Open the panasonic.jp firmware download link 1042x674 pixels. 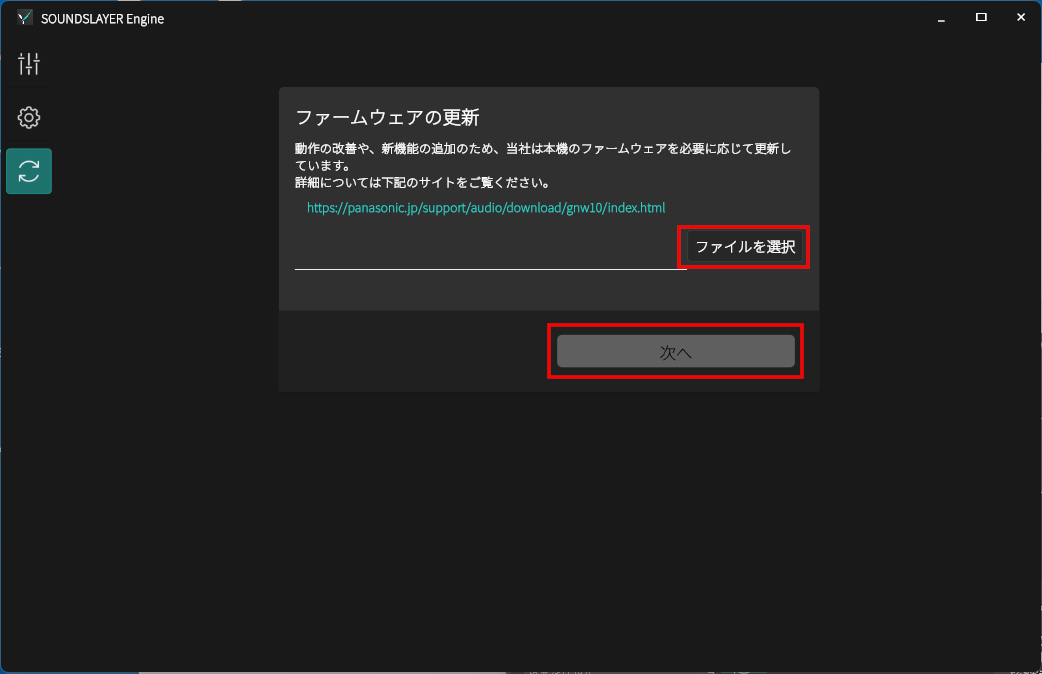coord(485,208)
